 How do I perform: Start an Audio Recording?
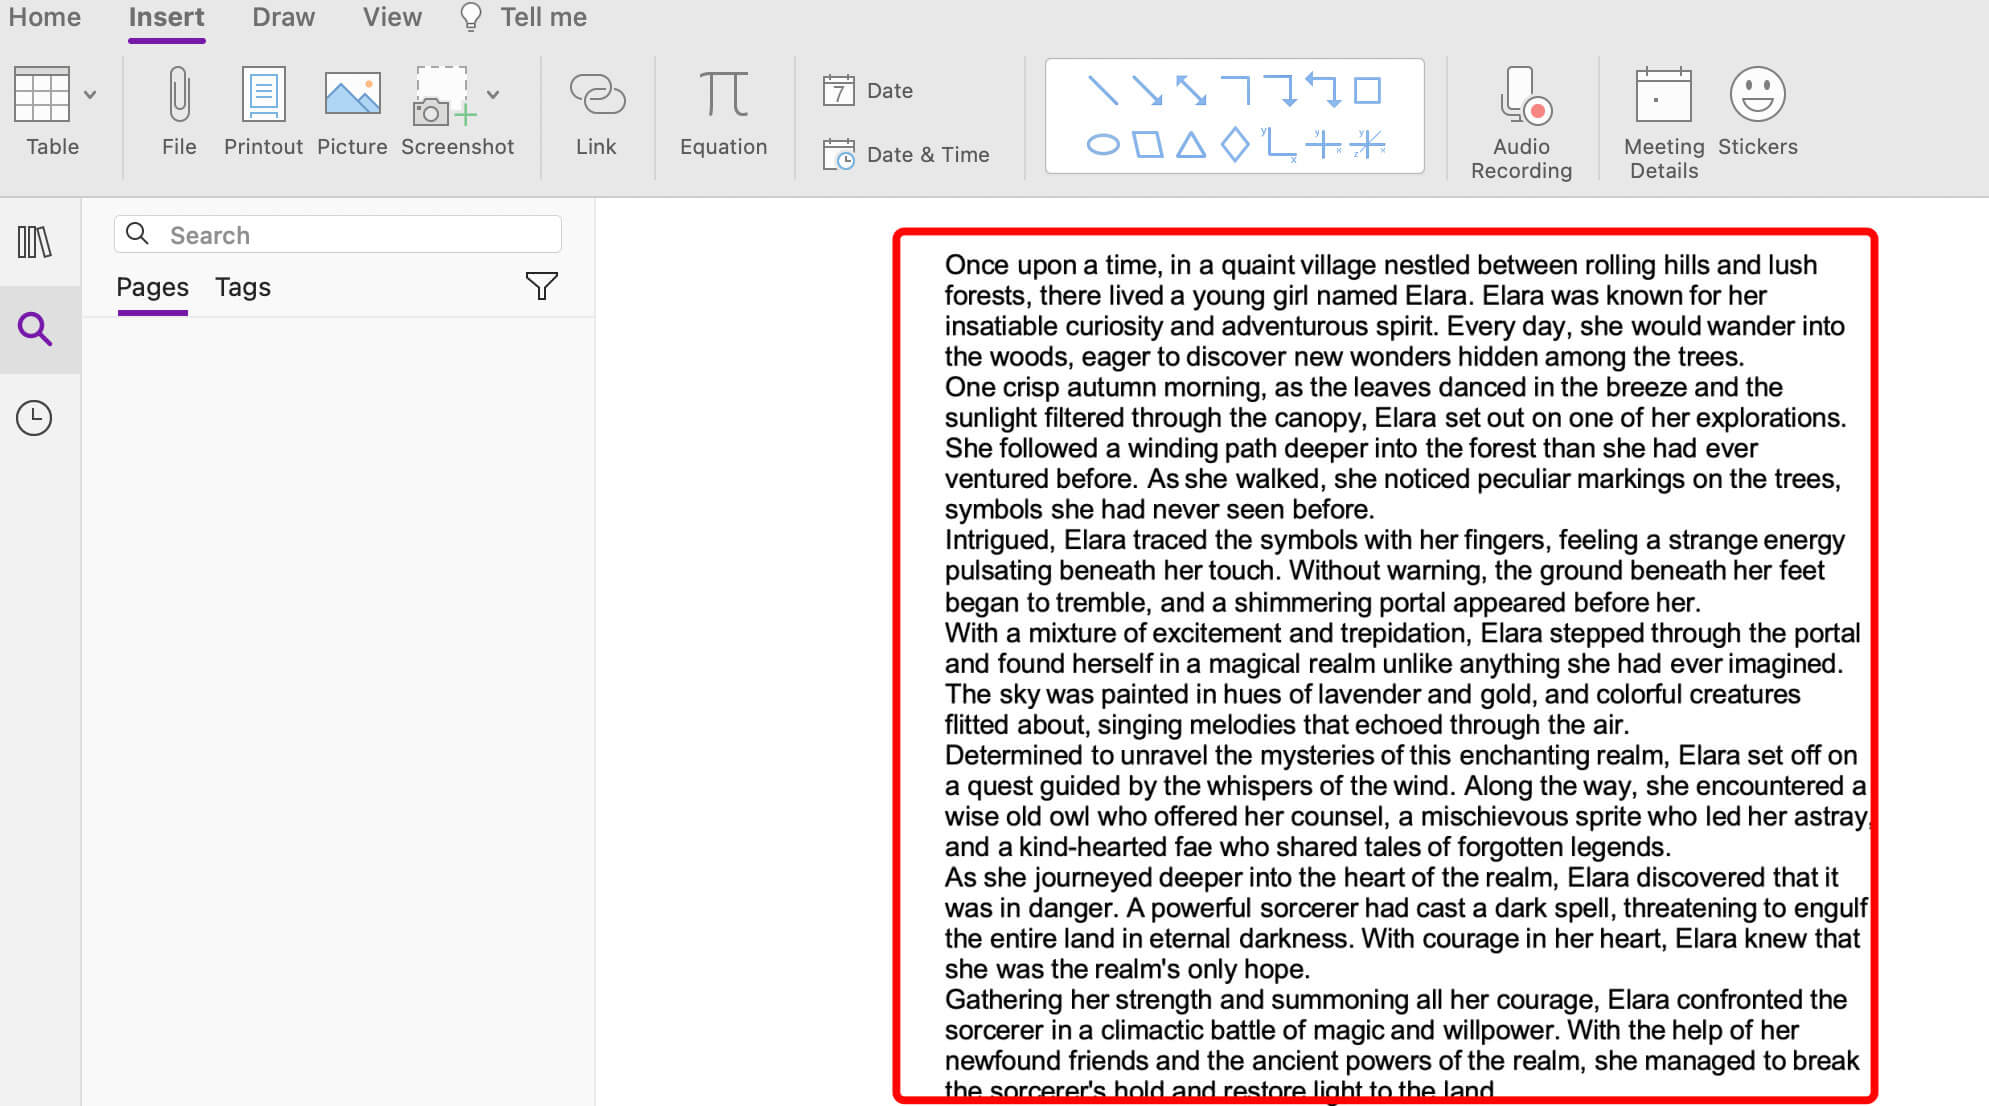click(1521, 122)
